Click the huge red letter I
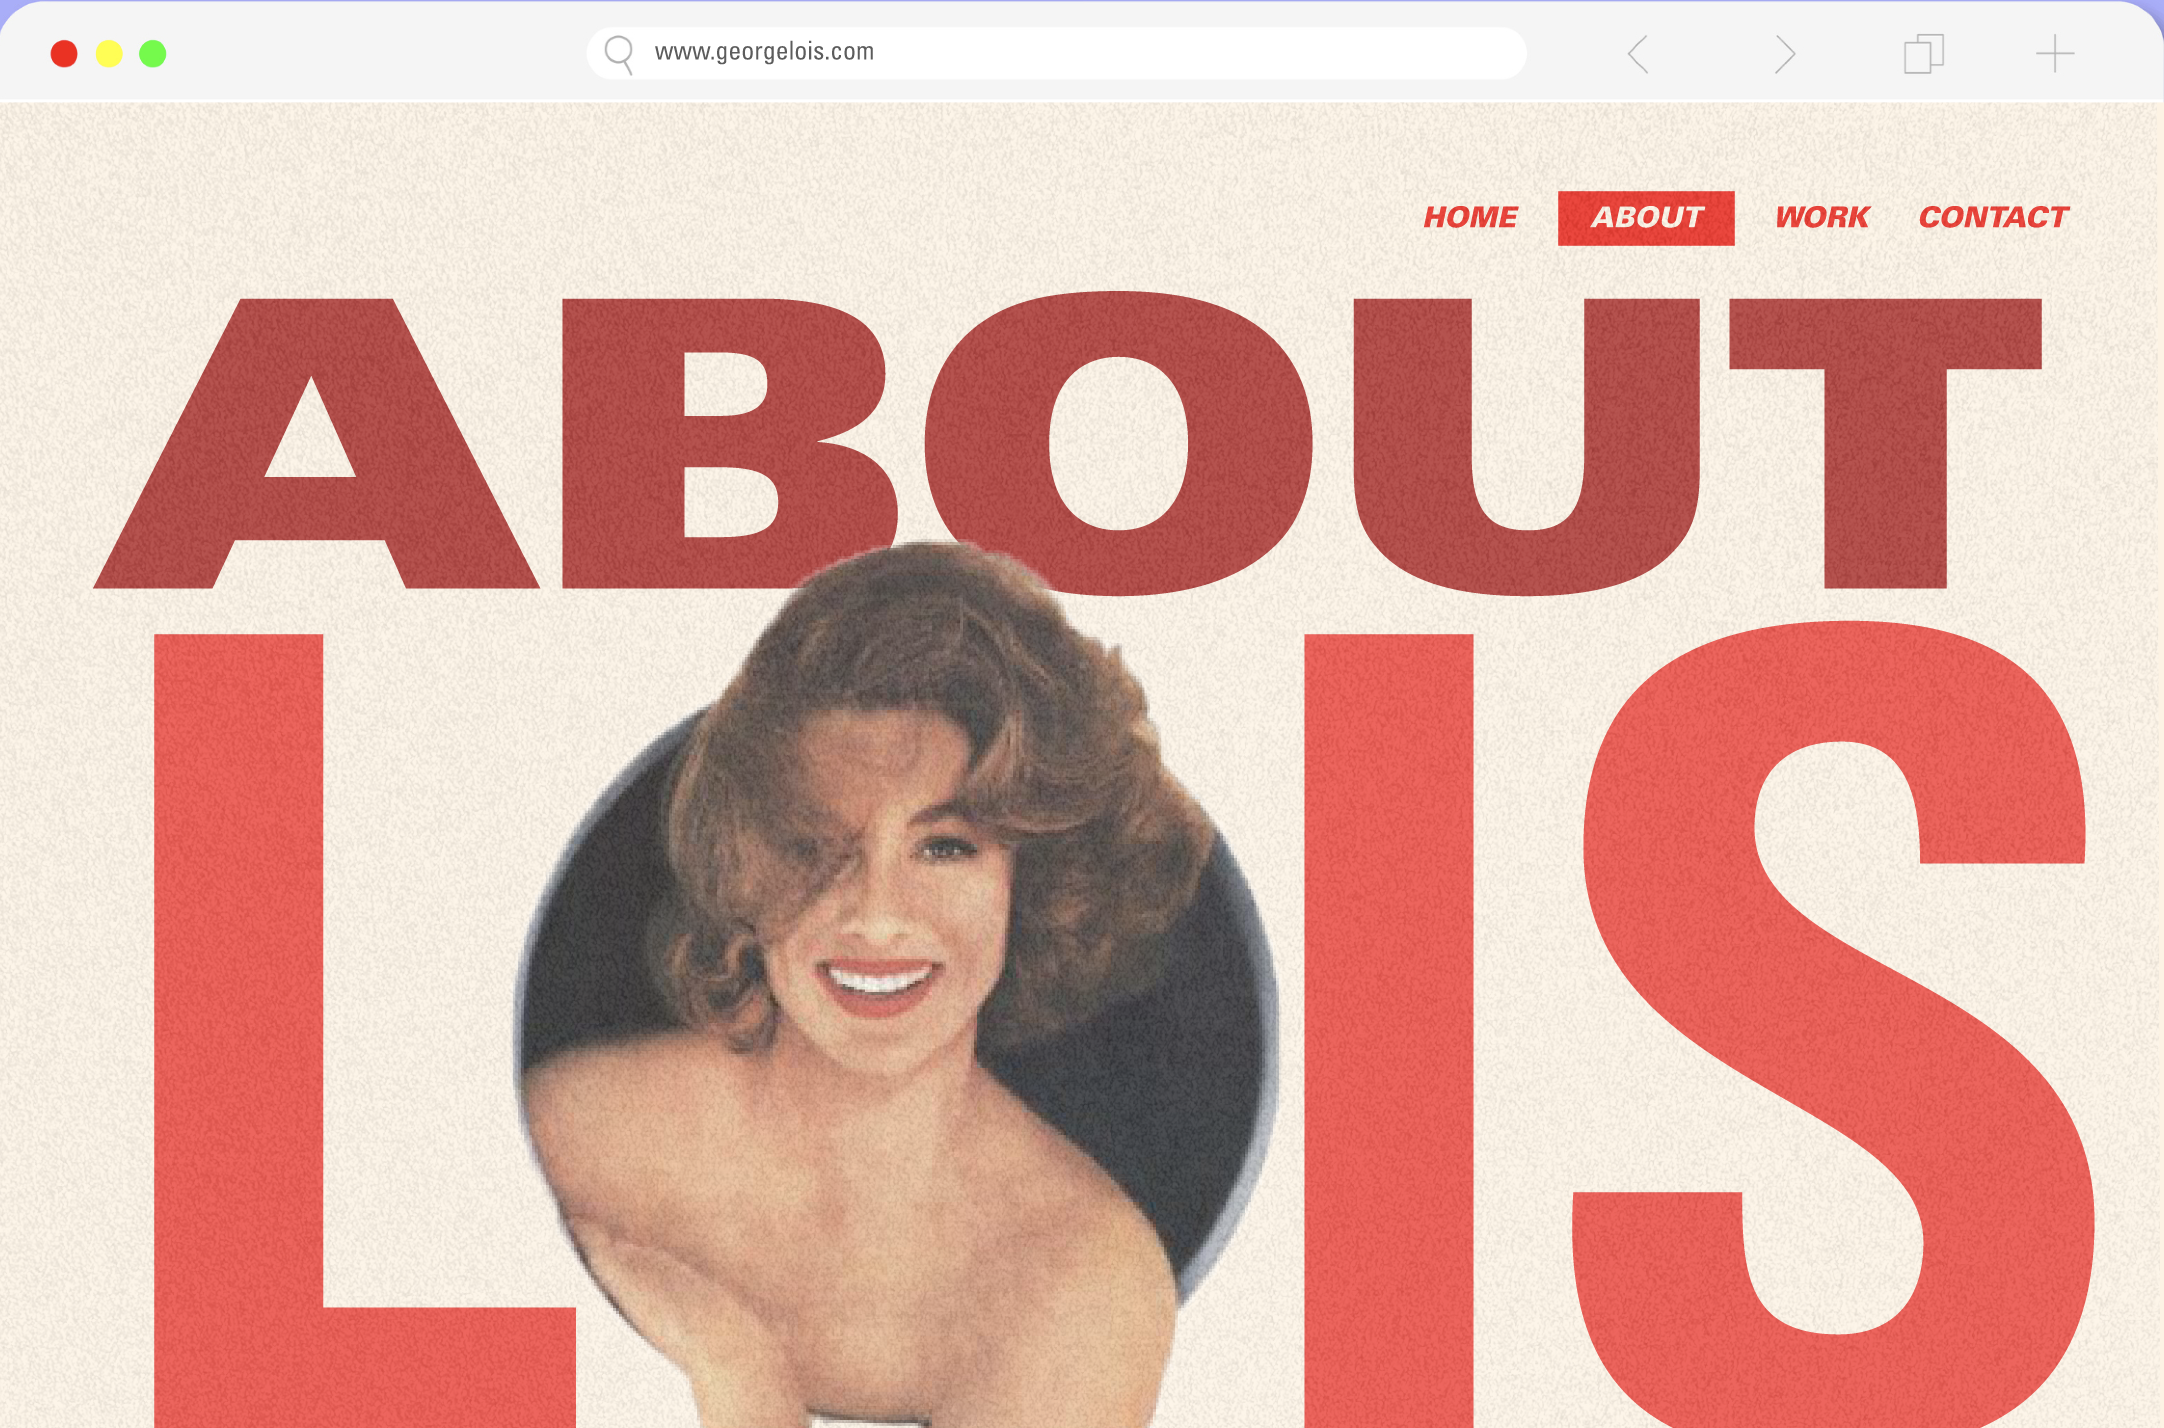This screenshot has width=2164, height=1428. tap(1388, 1000)
